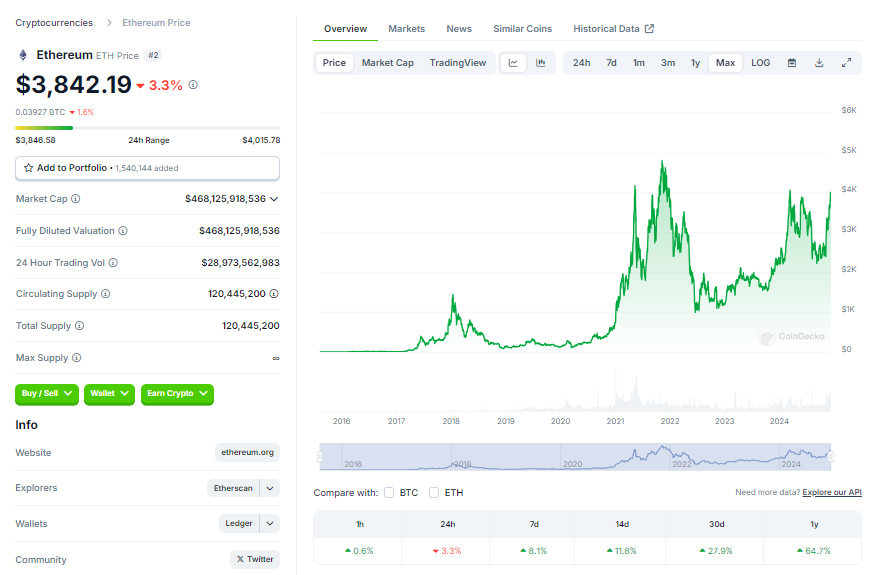Expand the chart to fullscreen
Viewport: 876px width, 575px height.
tap(846, 63)
